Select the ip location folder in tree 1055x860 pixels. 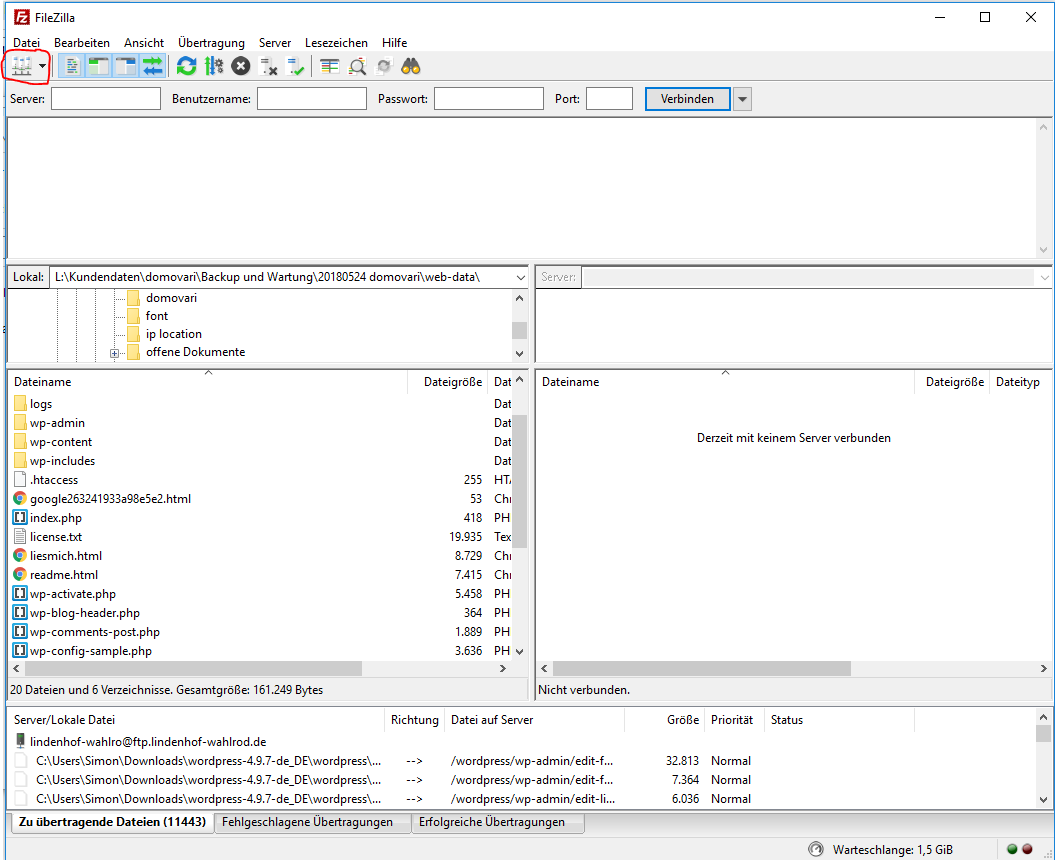(x=174, y=334)
